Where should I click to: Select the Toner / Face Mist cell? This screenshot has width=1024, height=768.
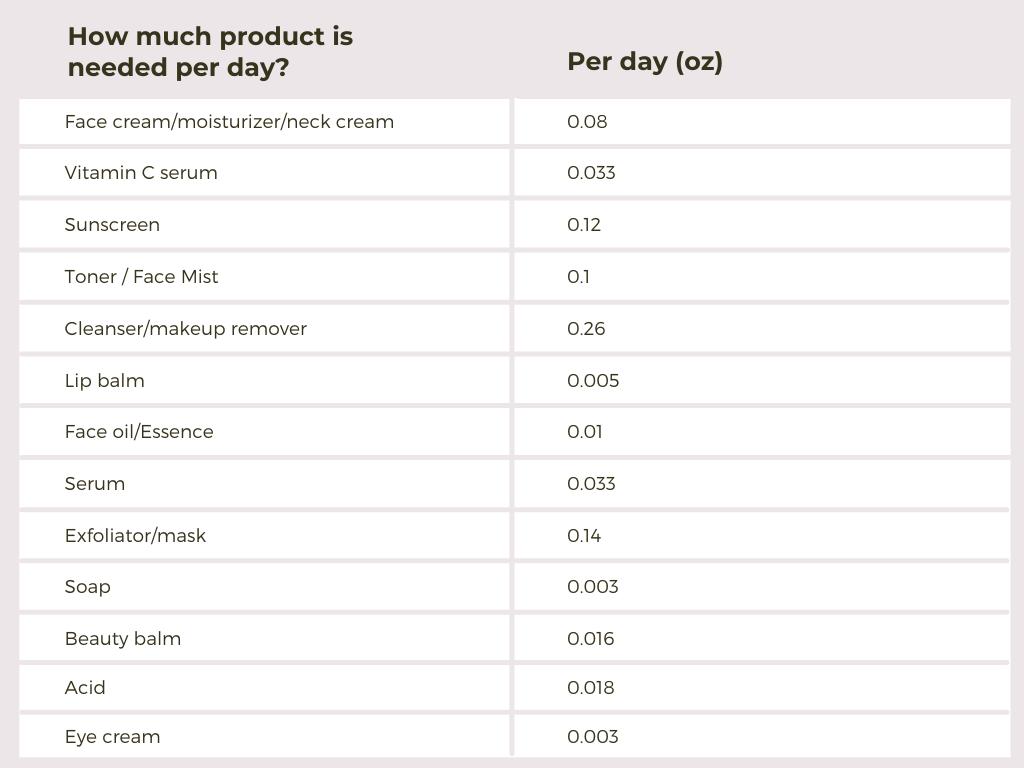(141, 277)
